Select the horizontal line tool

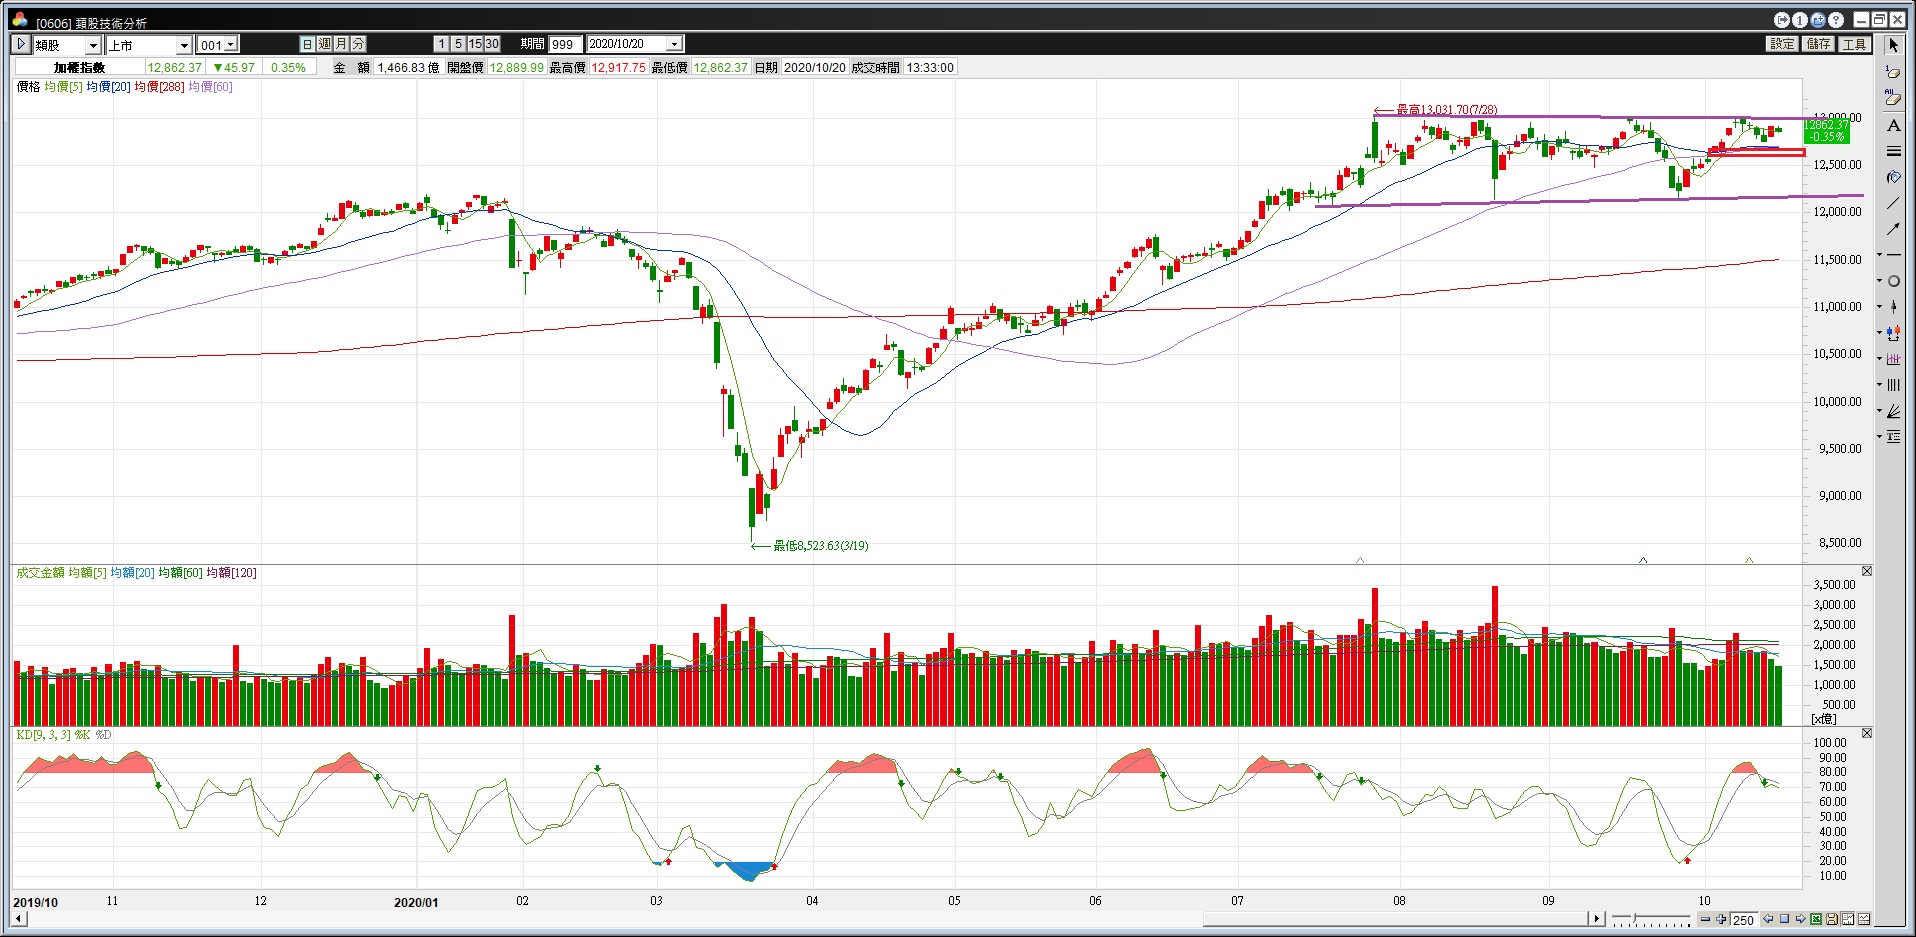click(x=1894, y=255)
